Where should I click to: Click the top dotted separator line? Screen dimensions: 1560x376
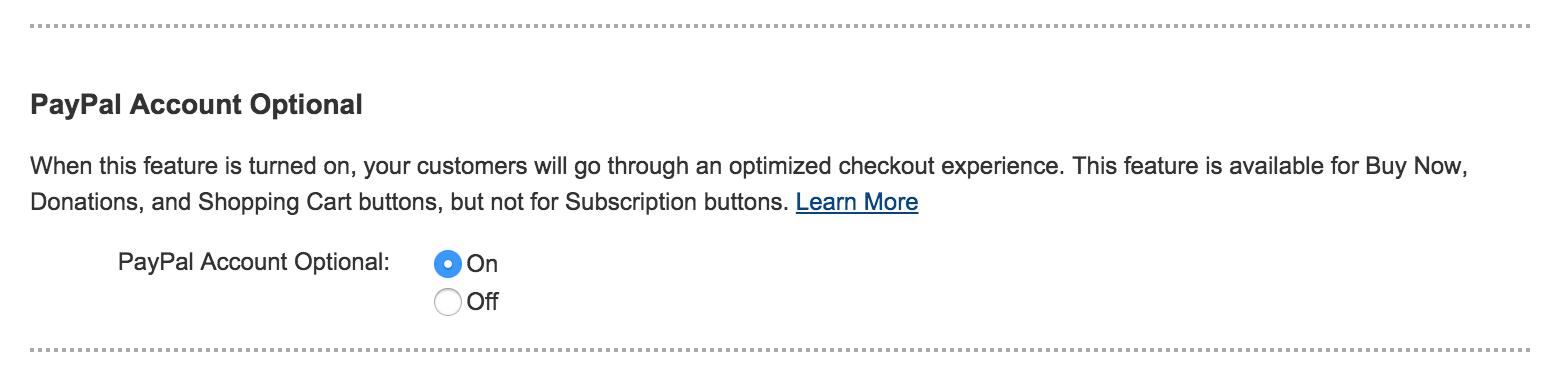pos(780,25)
